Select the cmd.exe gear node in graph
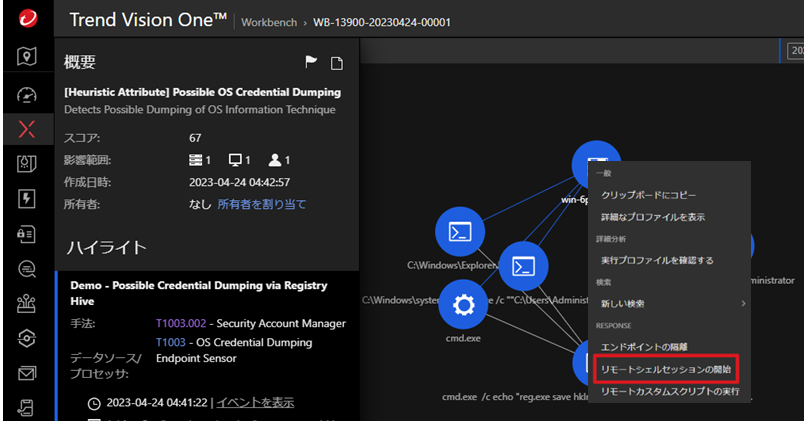804x421 pixels. [x=461, y=304]
